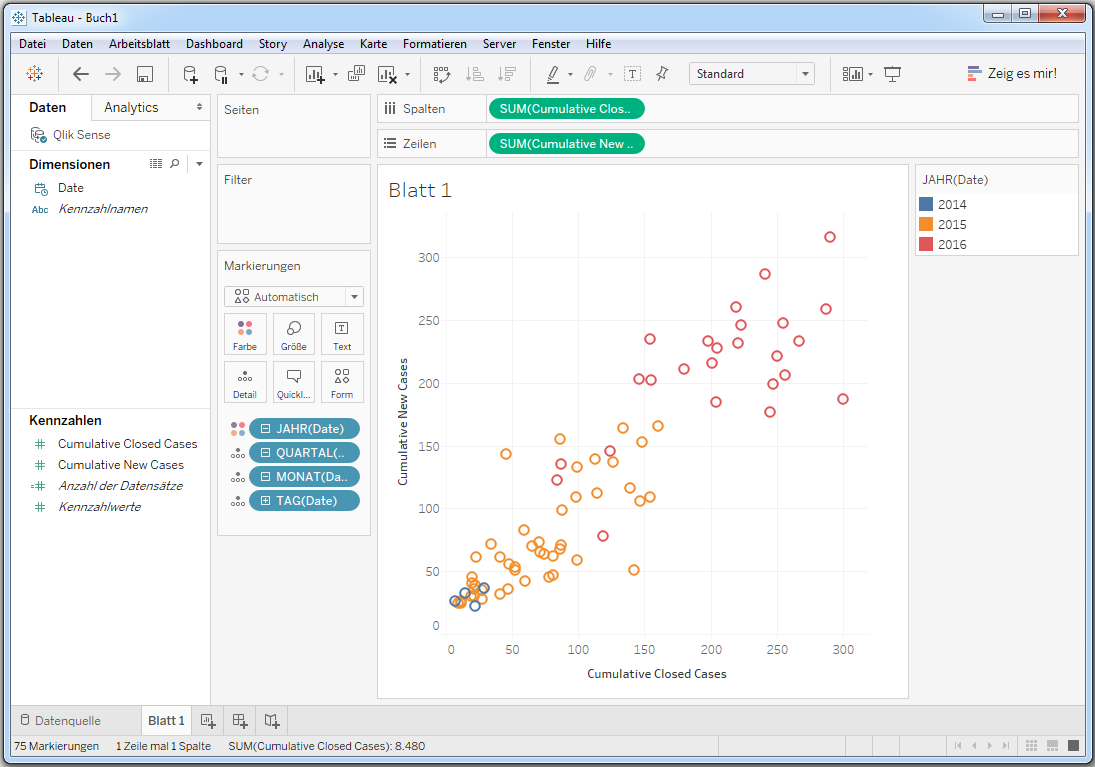Click the fix axes pin icon

click(662, 73)
